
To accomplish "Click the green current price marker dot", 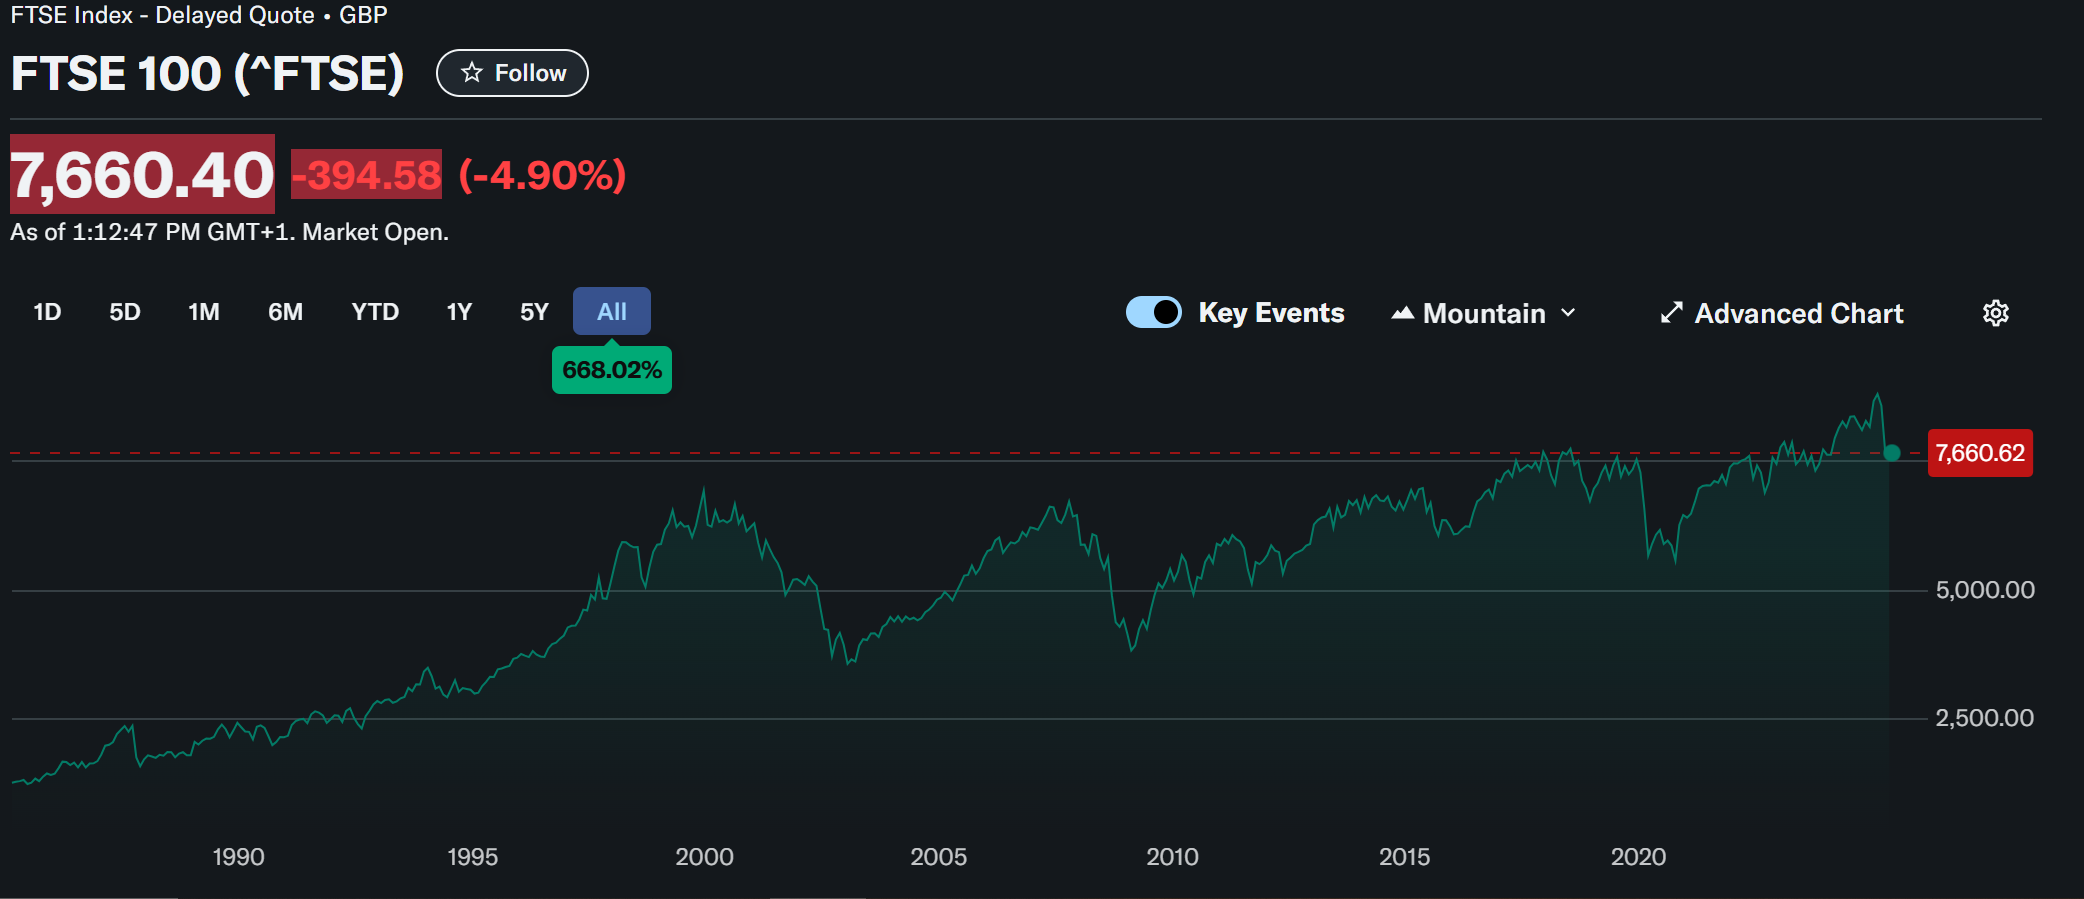I will [1891, 453].
